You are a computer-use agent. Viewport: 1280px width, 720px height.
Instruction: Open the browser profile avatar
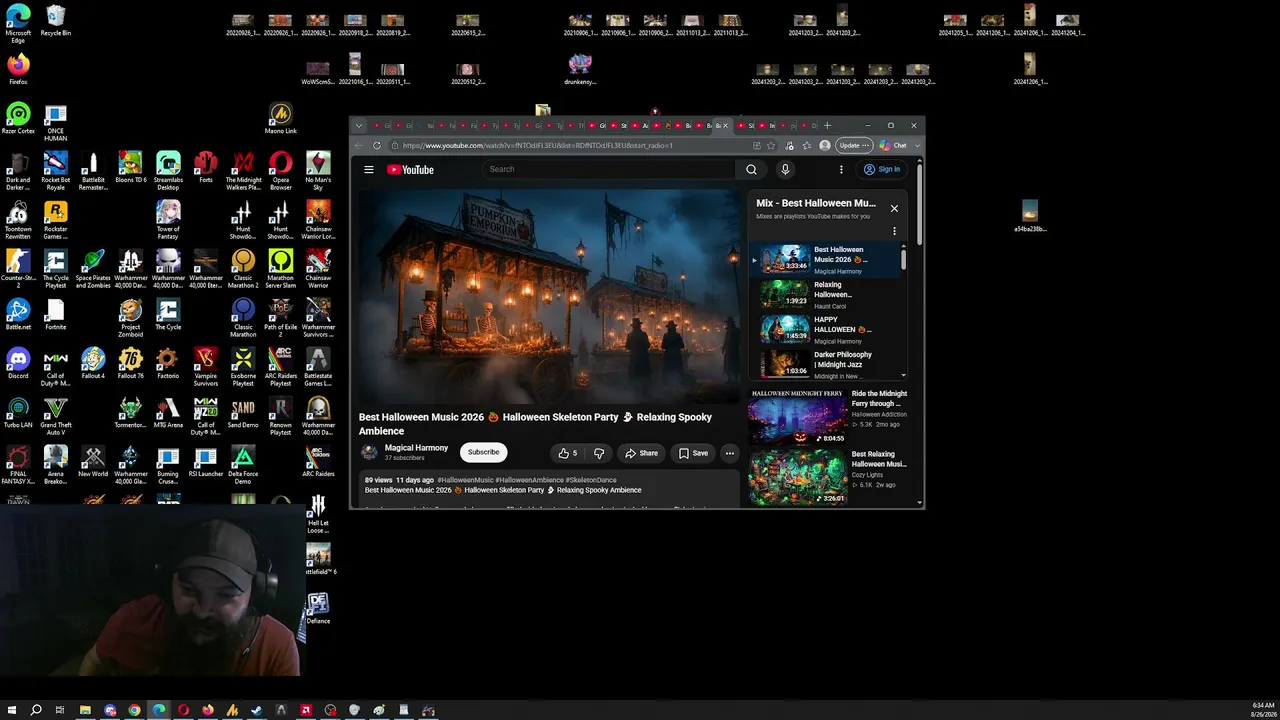pos(824,146)
